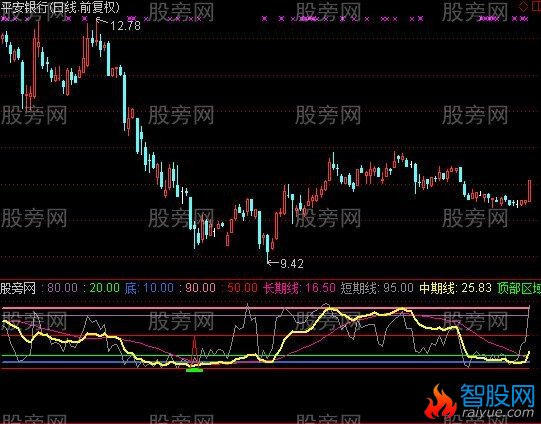This screenshot has width=541, height=424.
Task: Select the 9.42 low price label
Action: click(x=292, y=264)
